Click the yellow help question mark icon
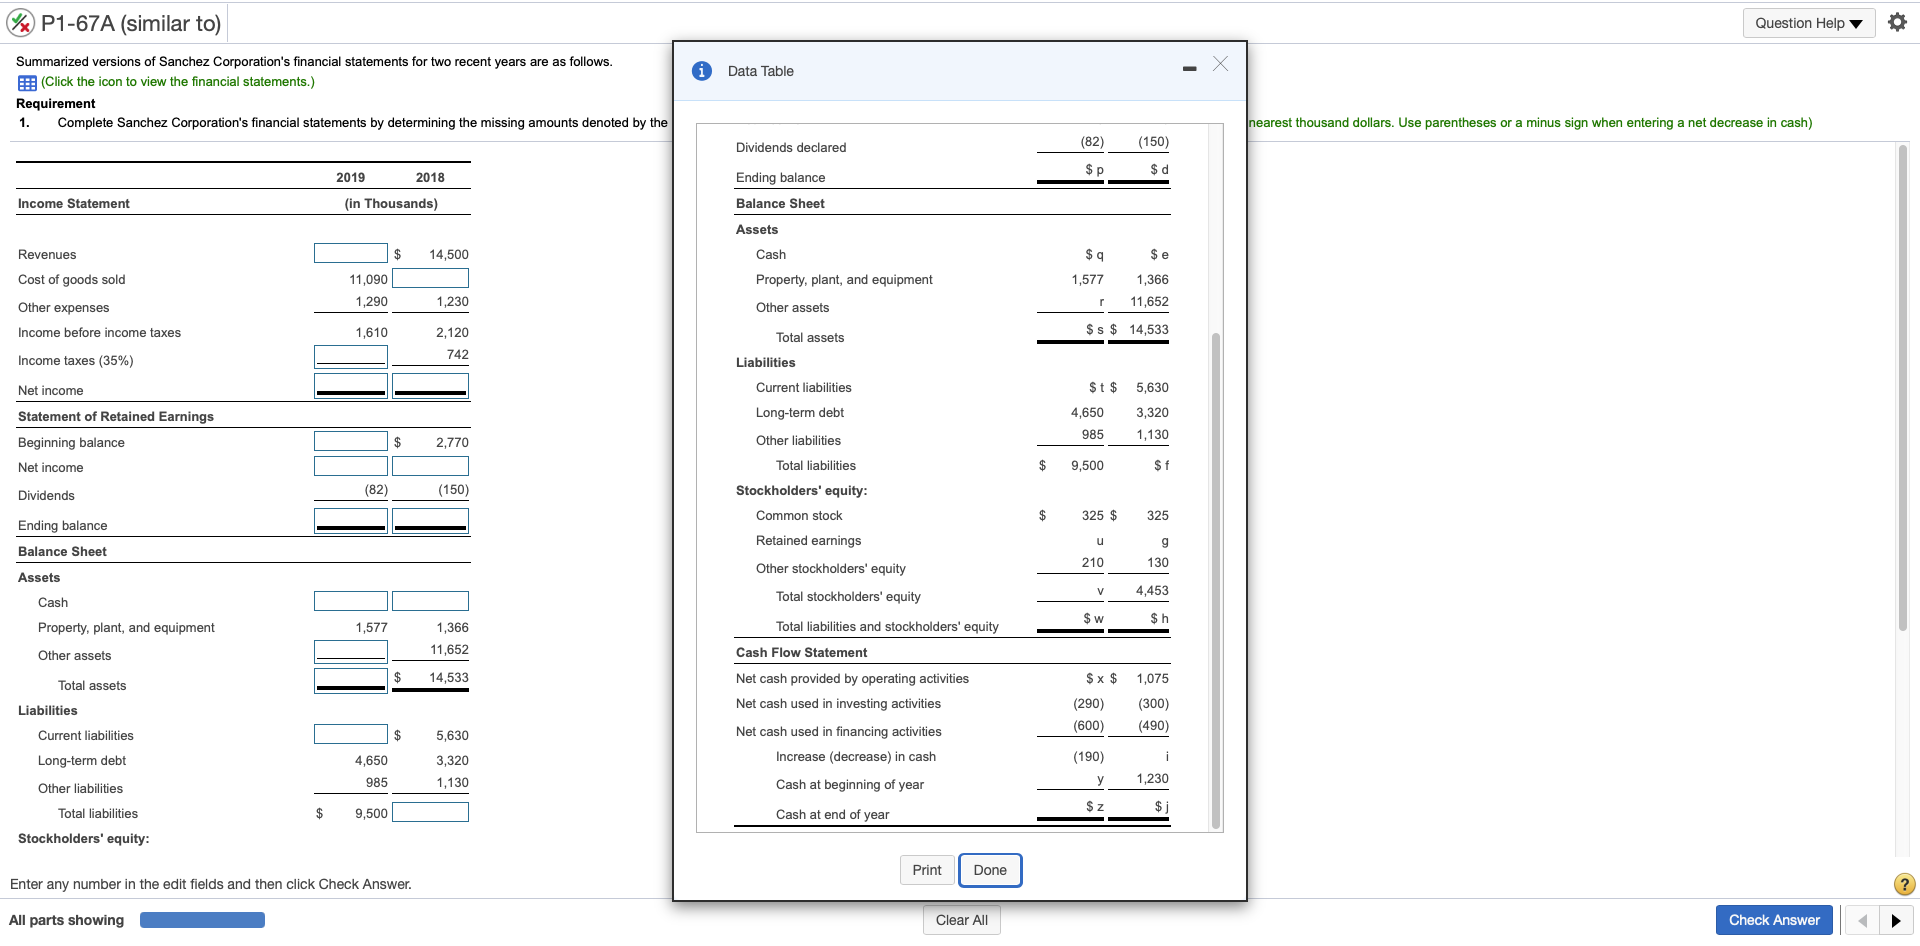Image resolution: width=1920 pixels, height=946 pixels. click(1904, 884)
